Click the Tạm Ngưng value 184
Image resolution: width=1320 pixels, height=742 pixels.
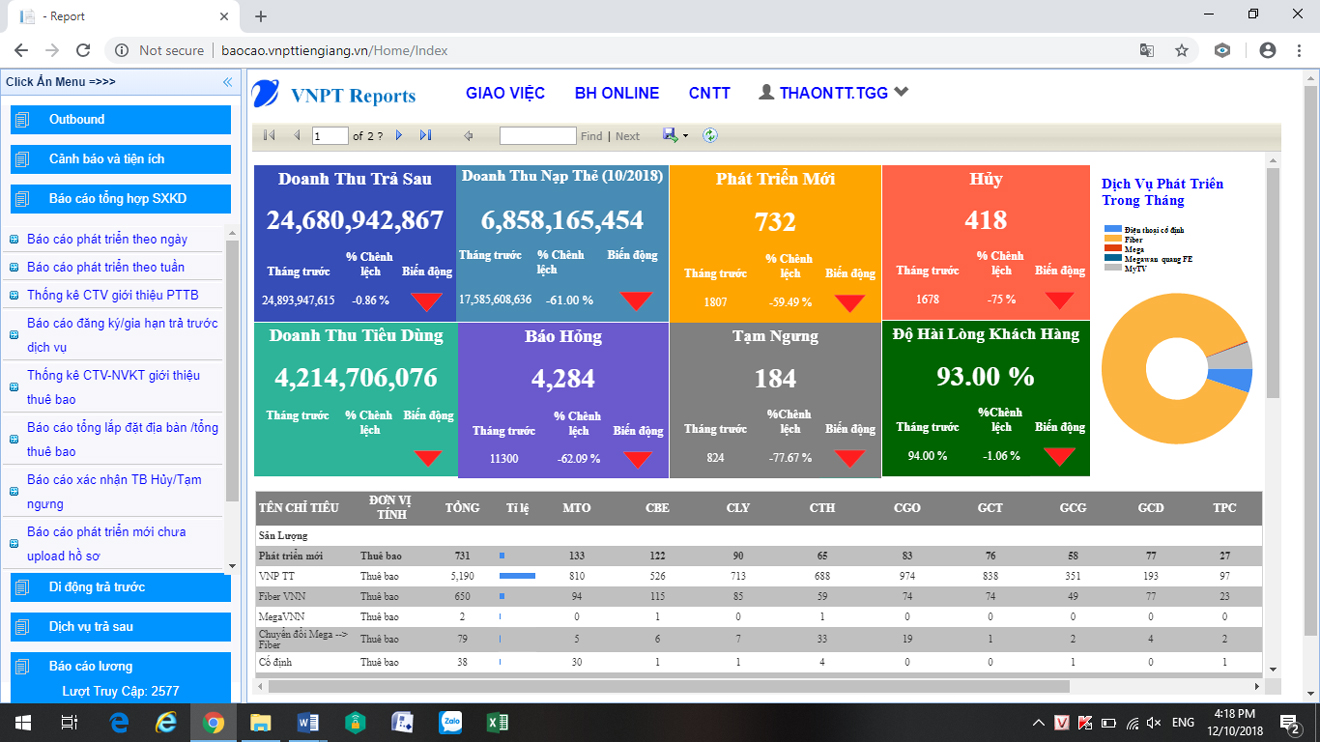coord(775,379)
